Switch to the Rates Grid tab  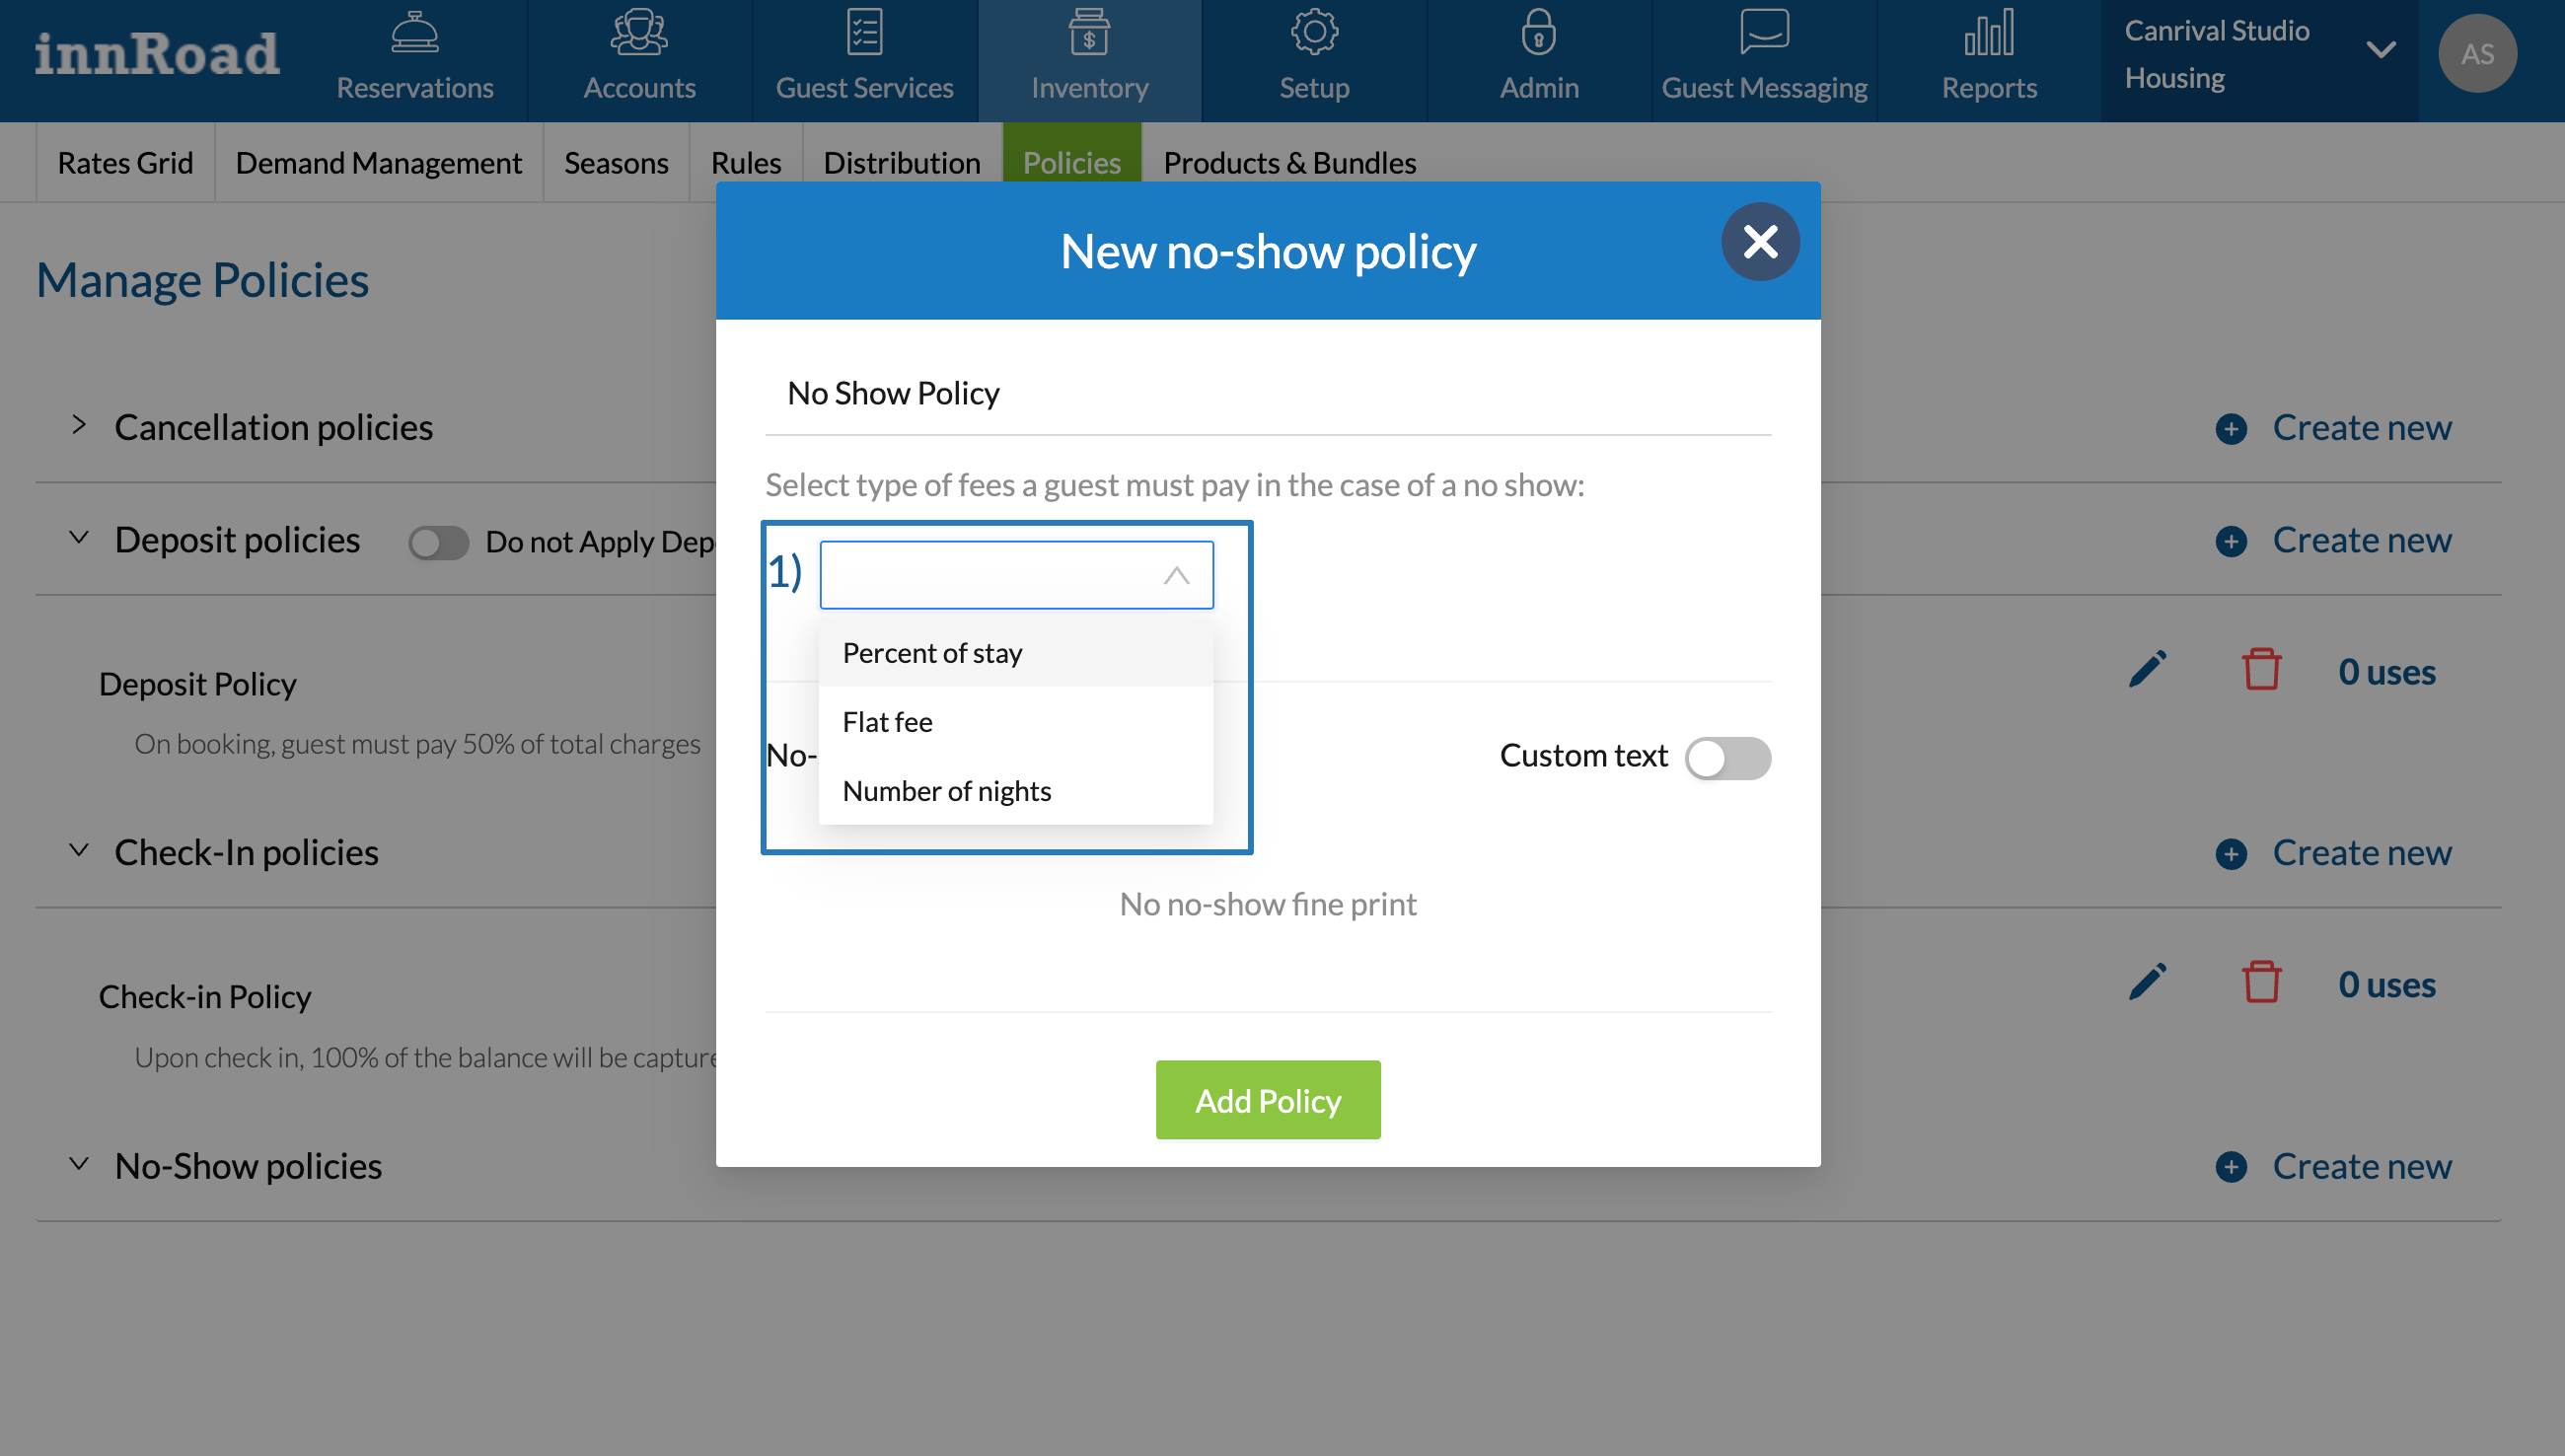pos(125,162)
